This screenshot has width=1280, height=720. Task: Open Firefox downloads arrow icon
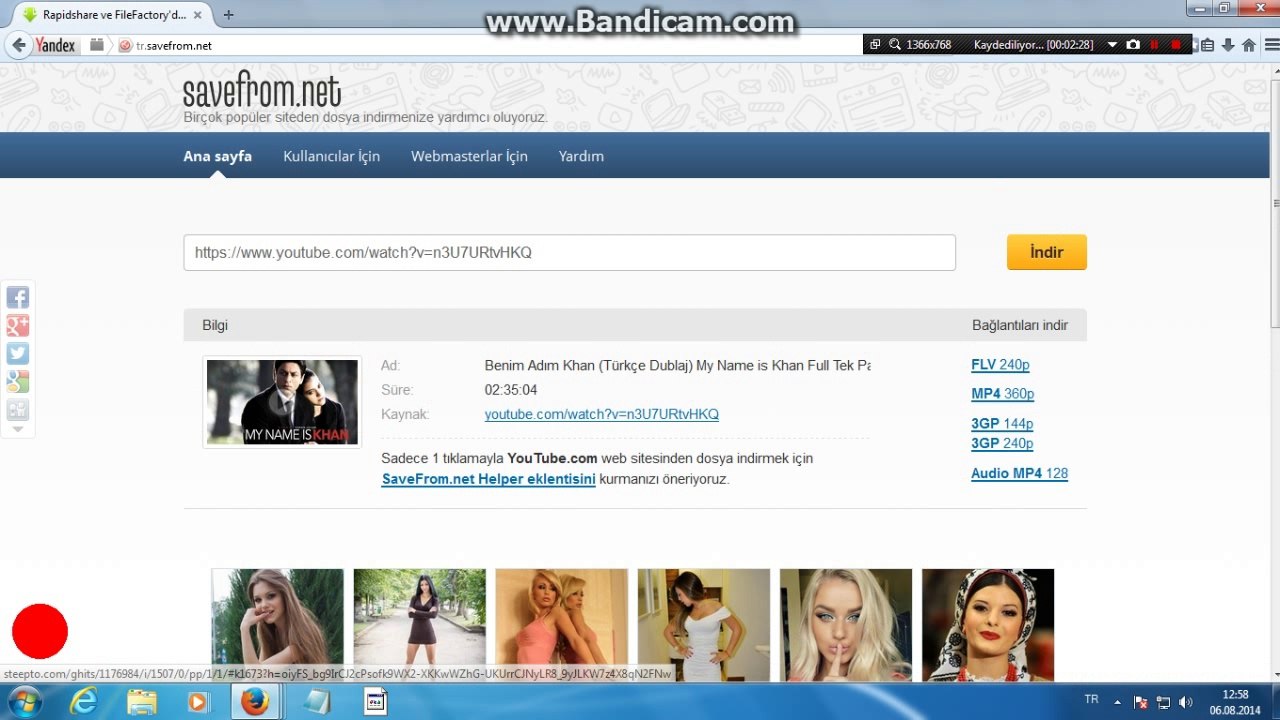[1228, 45]
